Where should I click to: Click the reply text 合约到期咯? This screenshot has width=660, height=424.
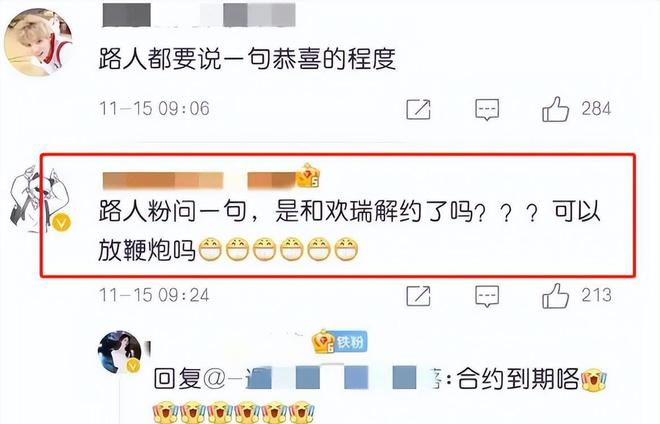click(x=519, y=378)
